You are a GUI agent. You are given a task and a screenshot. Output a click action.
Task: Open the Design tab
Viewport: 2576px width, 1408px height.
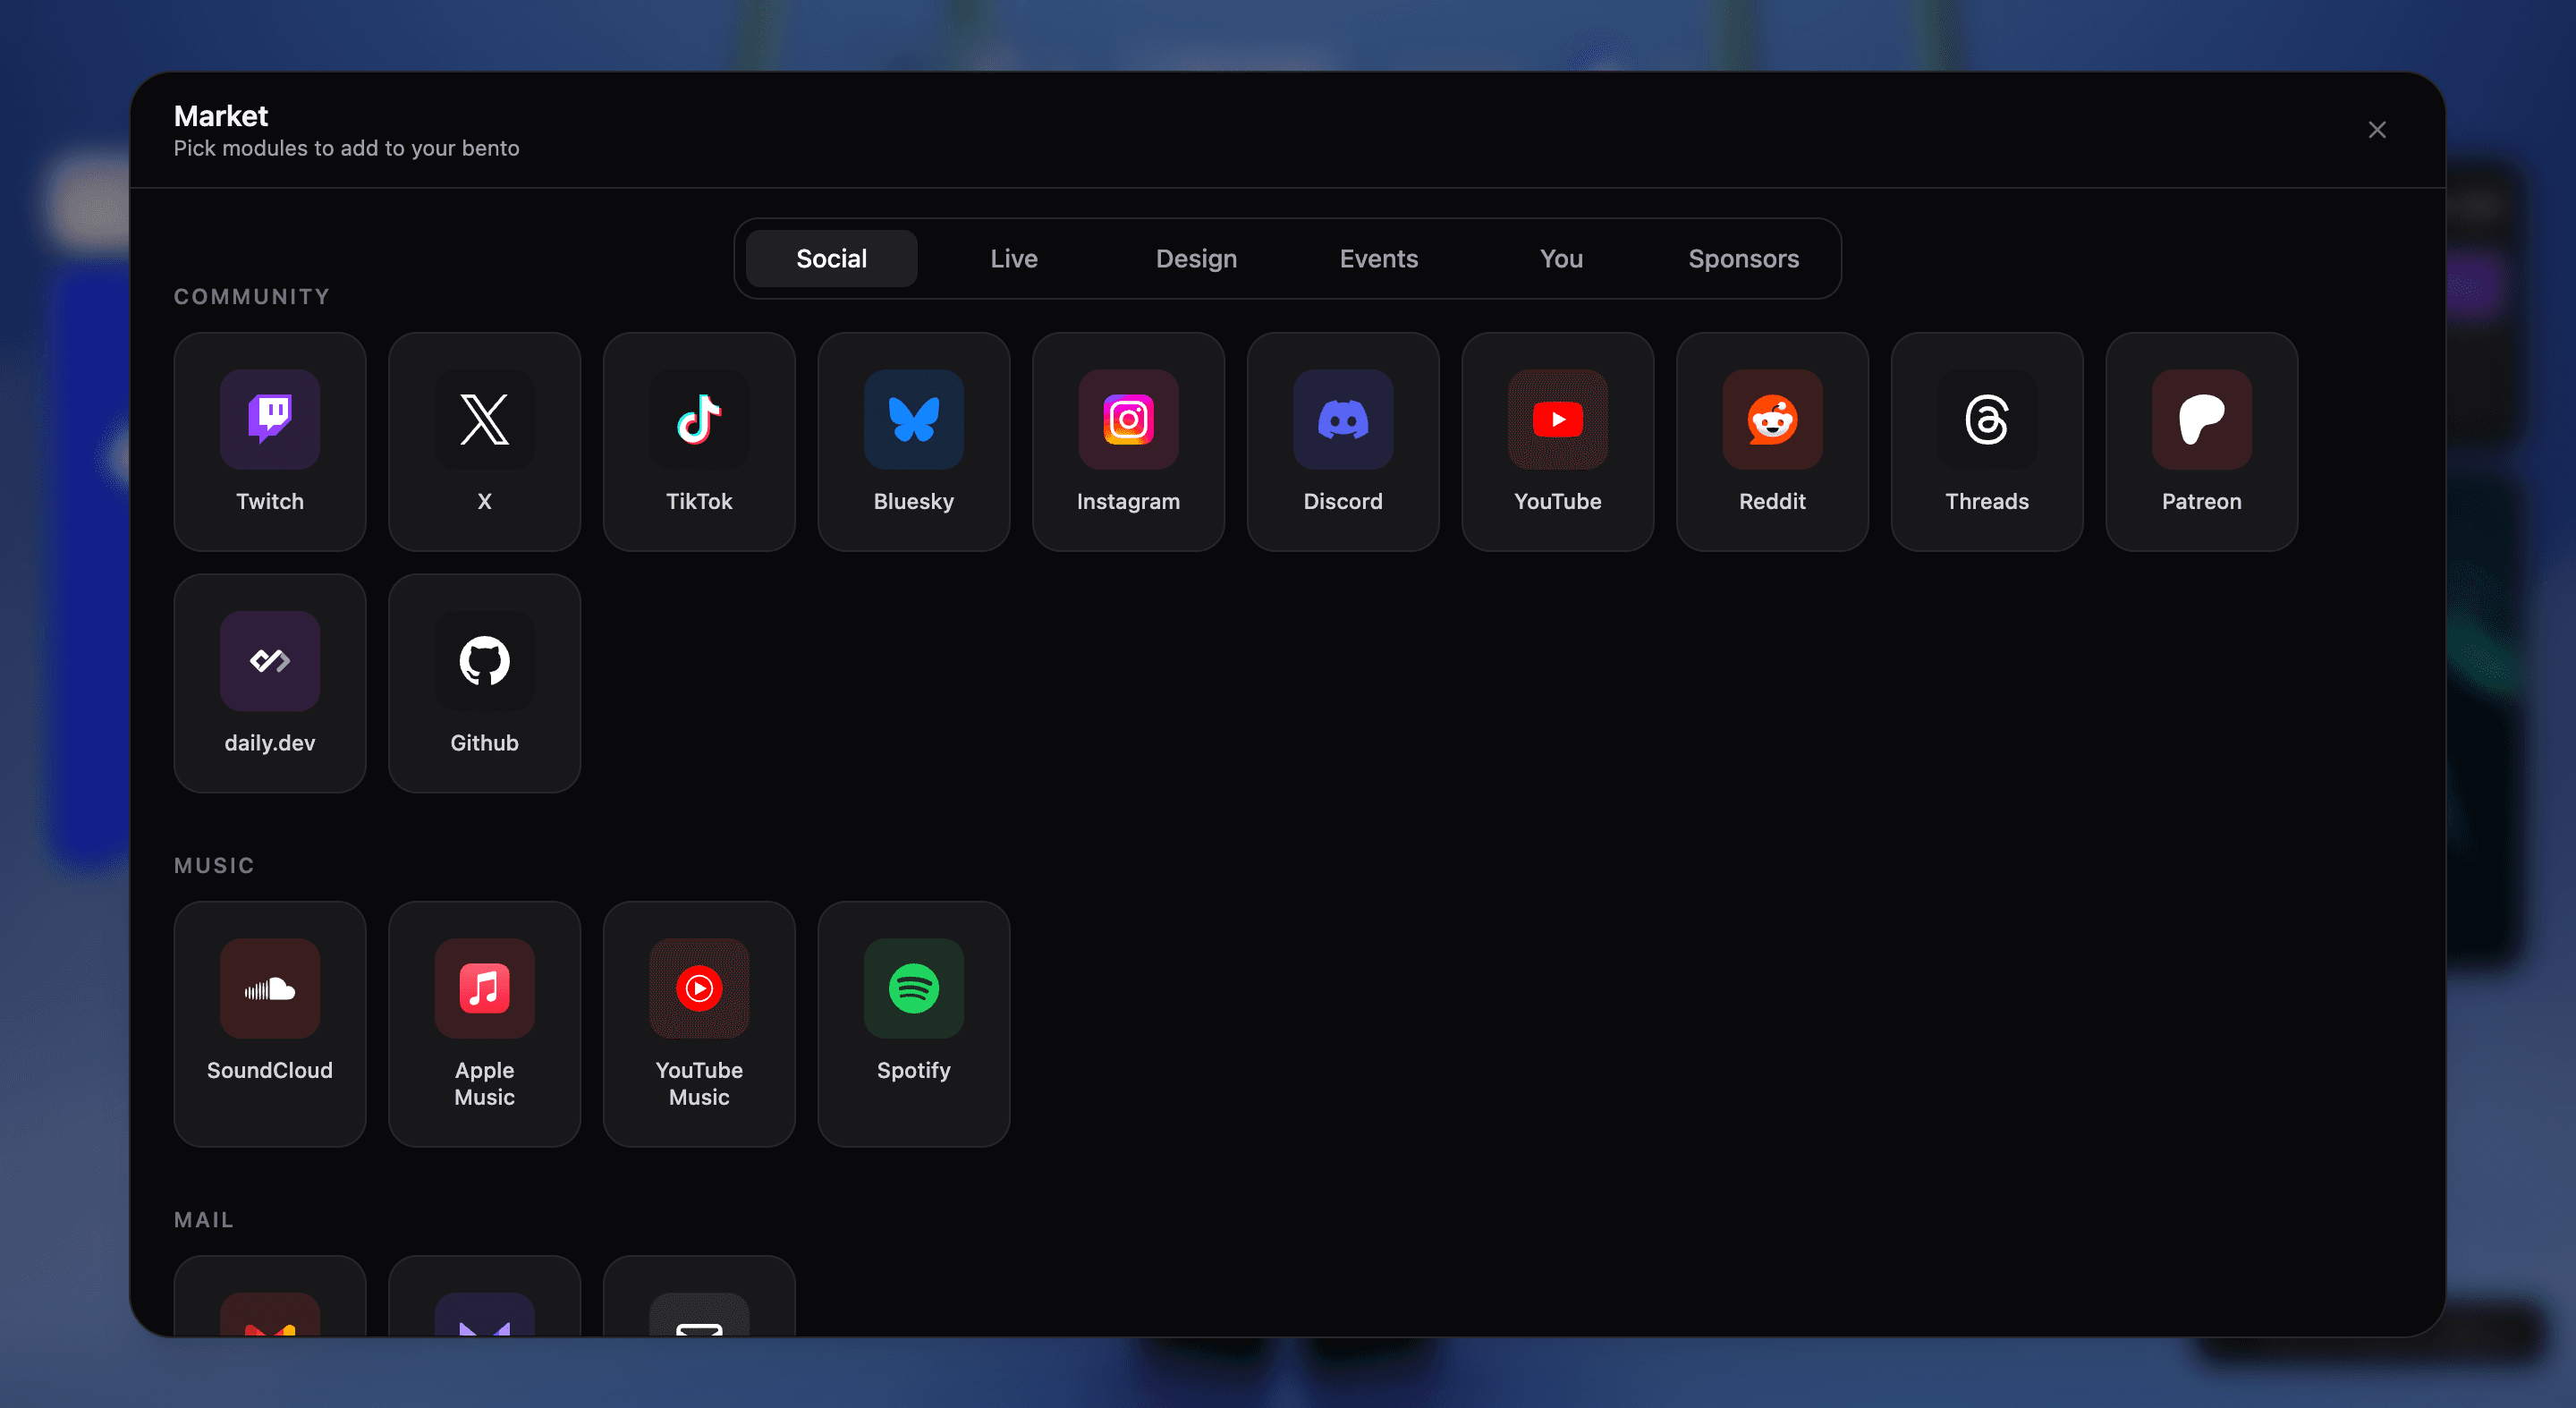pyautogui.click(x=1196, y=259)
